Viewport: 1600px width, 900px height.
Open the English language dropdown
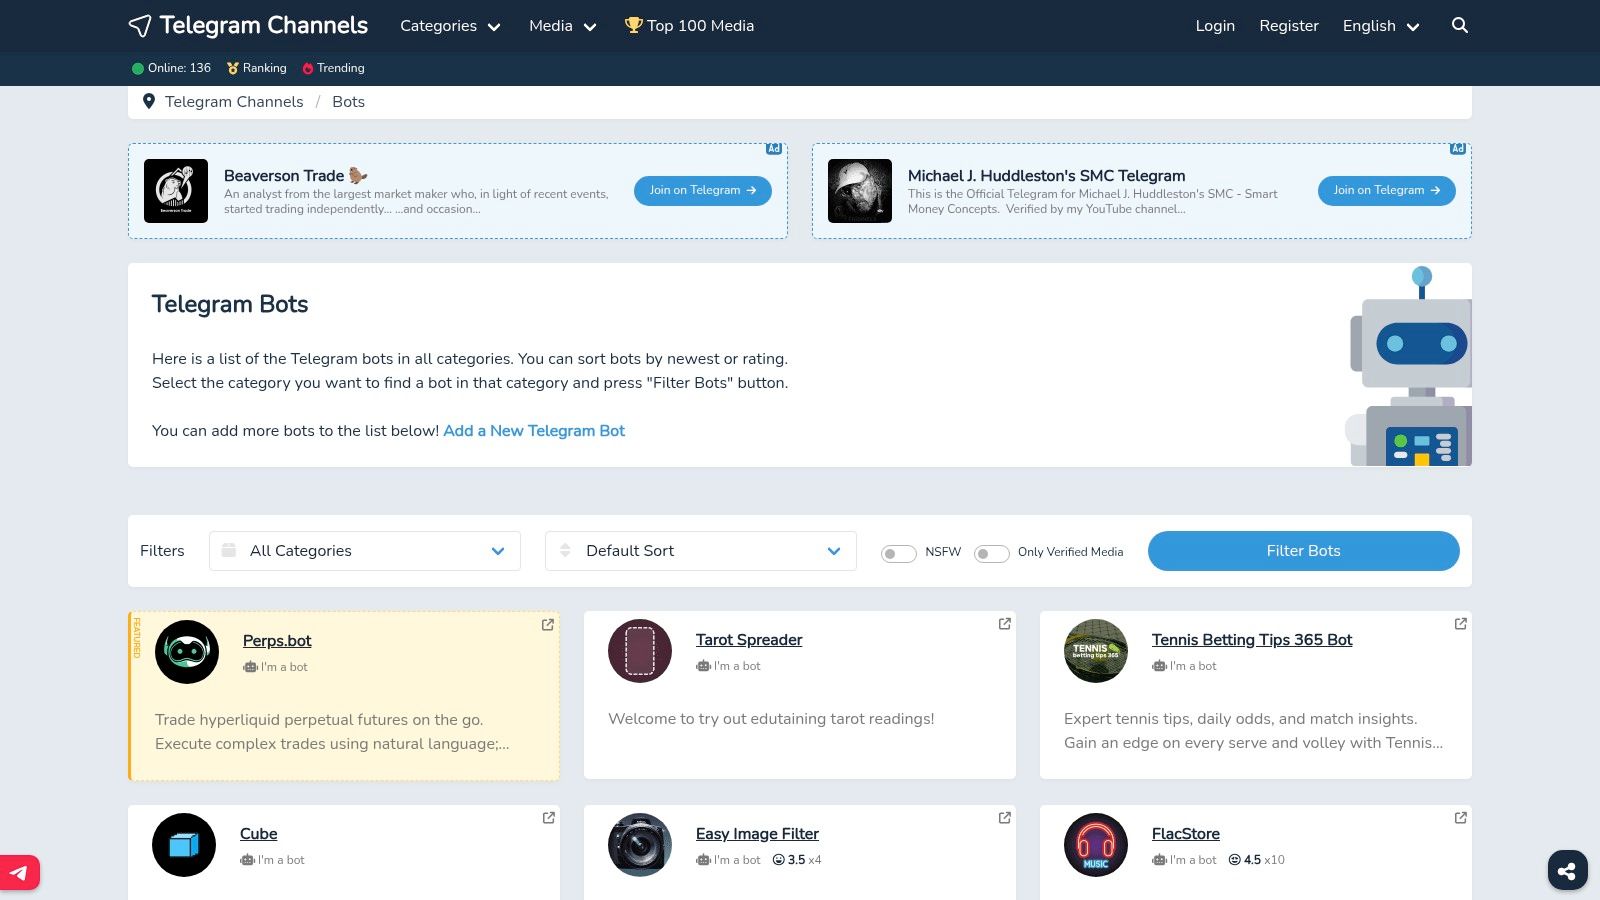1381,26
